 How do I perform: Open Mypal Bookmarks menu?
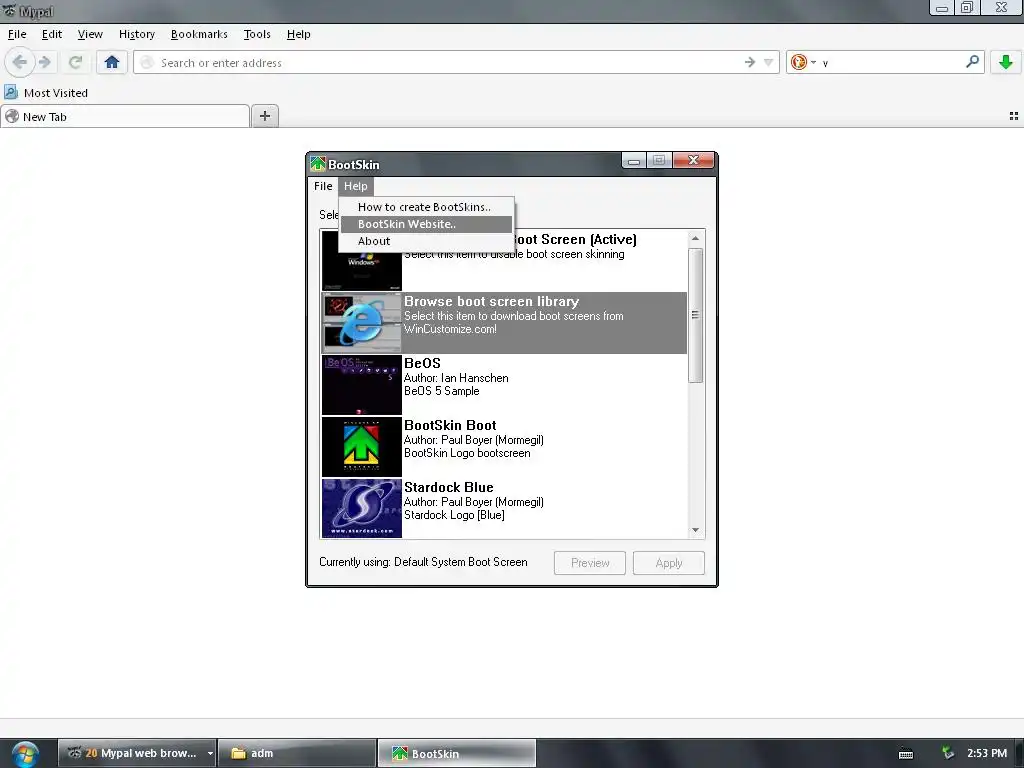(x=199, y=34)
